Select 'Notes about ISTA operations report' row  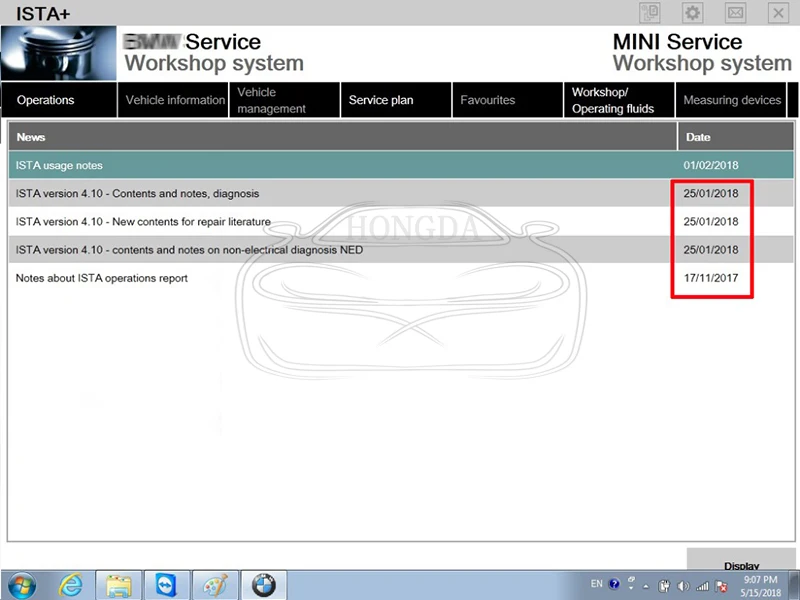click(x=401, y=278)
